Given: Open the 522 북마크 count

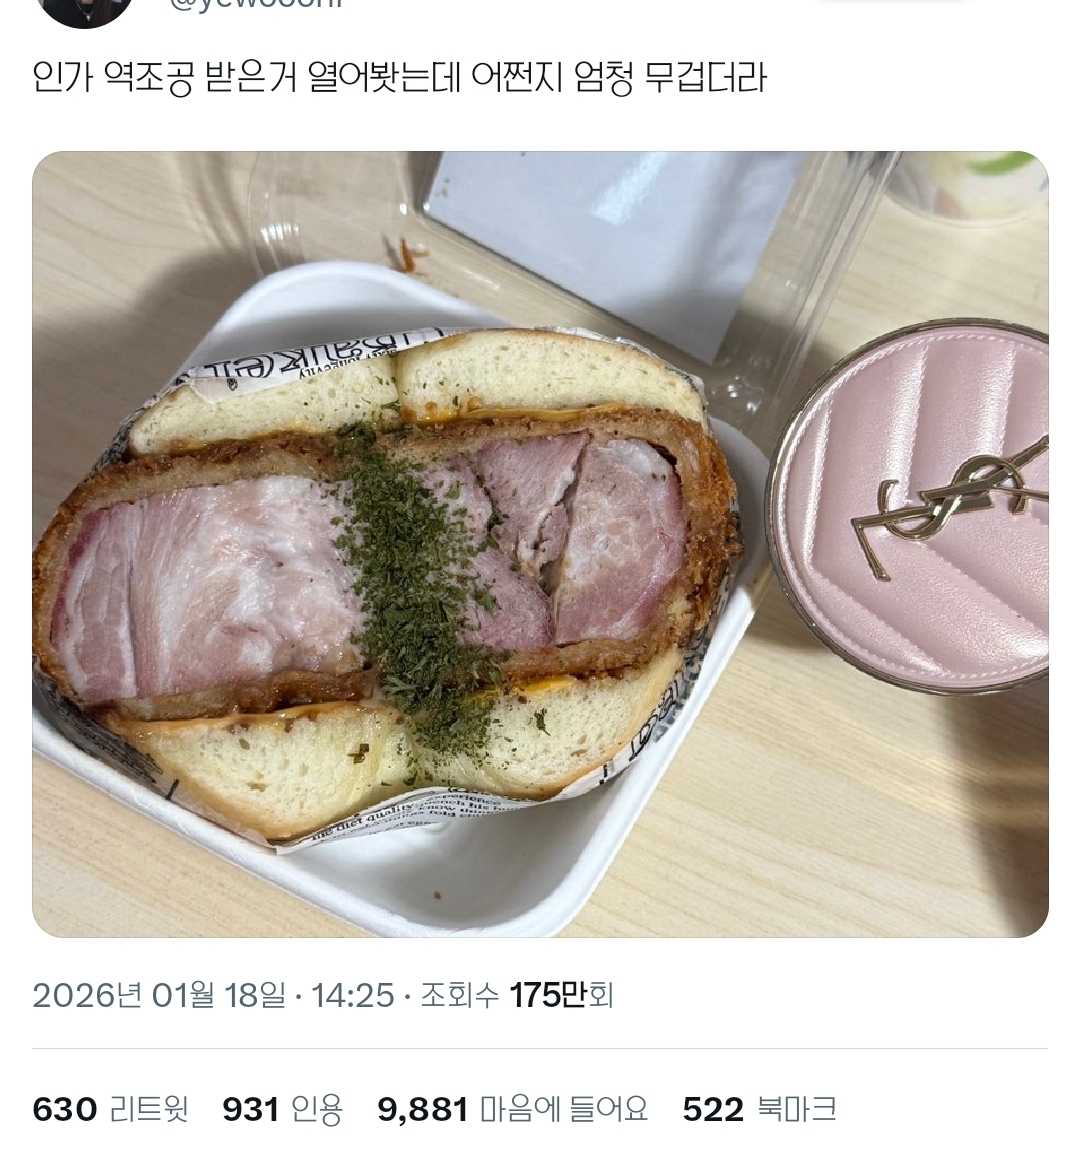Looking at the screenshot, I should [759, 1109].
